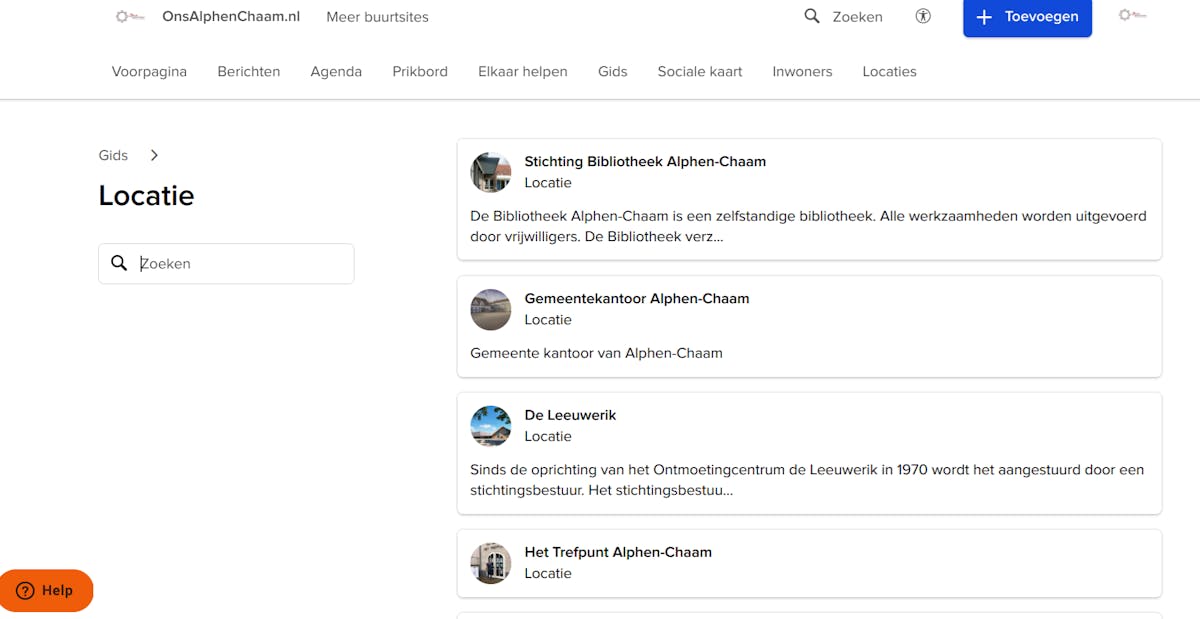Click the Stichting Bibliotheek thumbnail image
Viewport: 1200px width, 619px height.
point(491,172)
